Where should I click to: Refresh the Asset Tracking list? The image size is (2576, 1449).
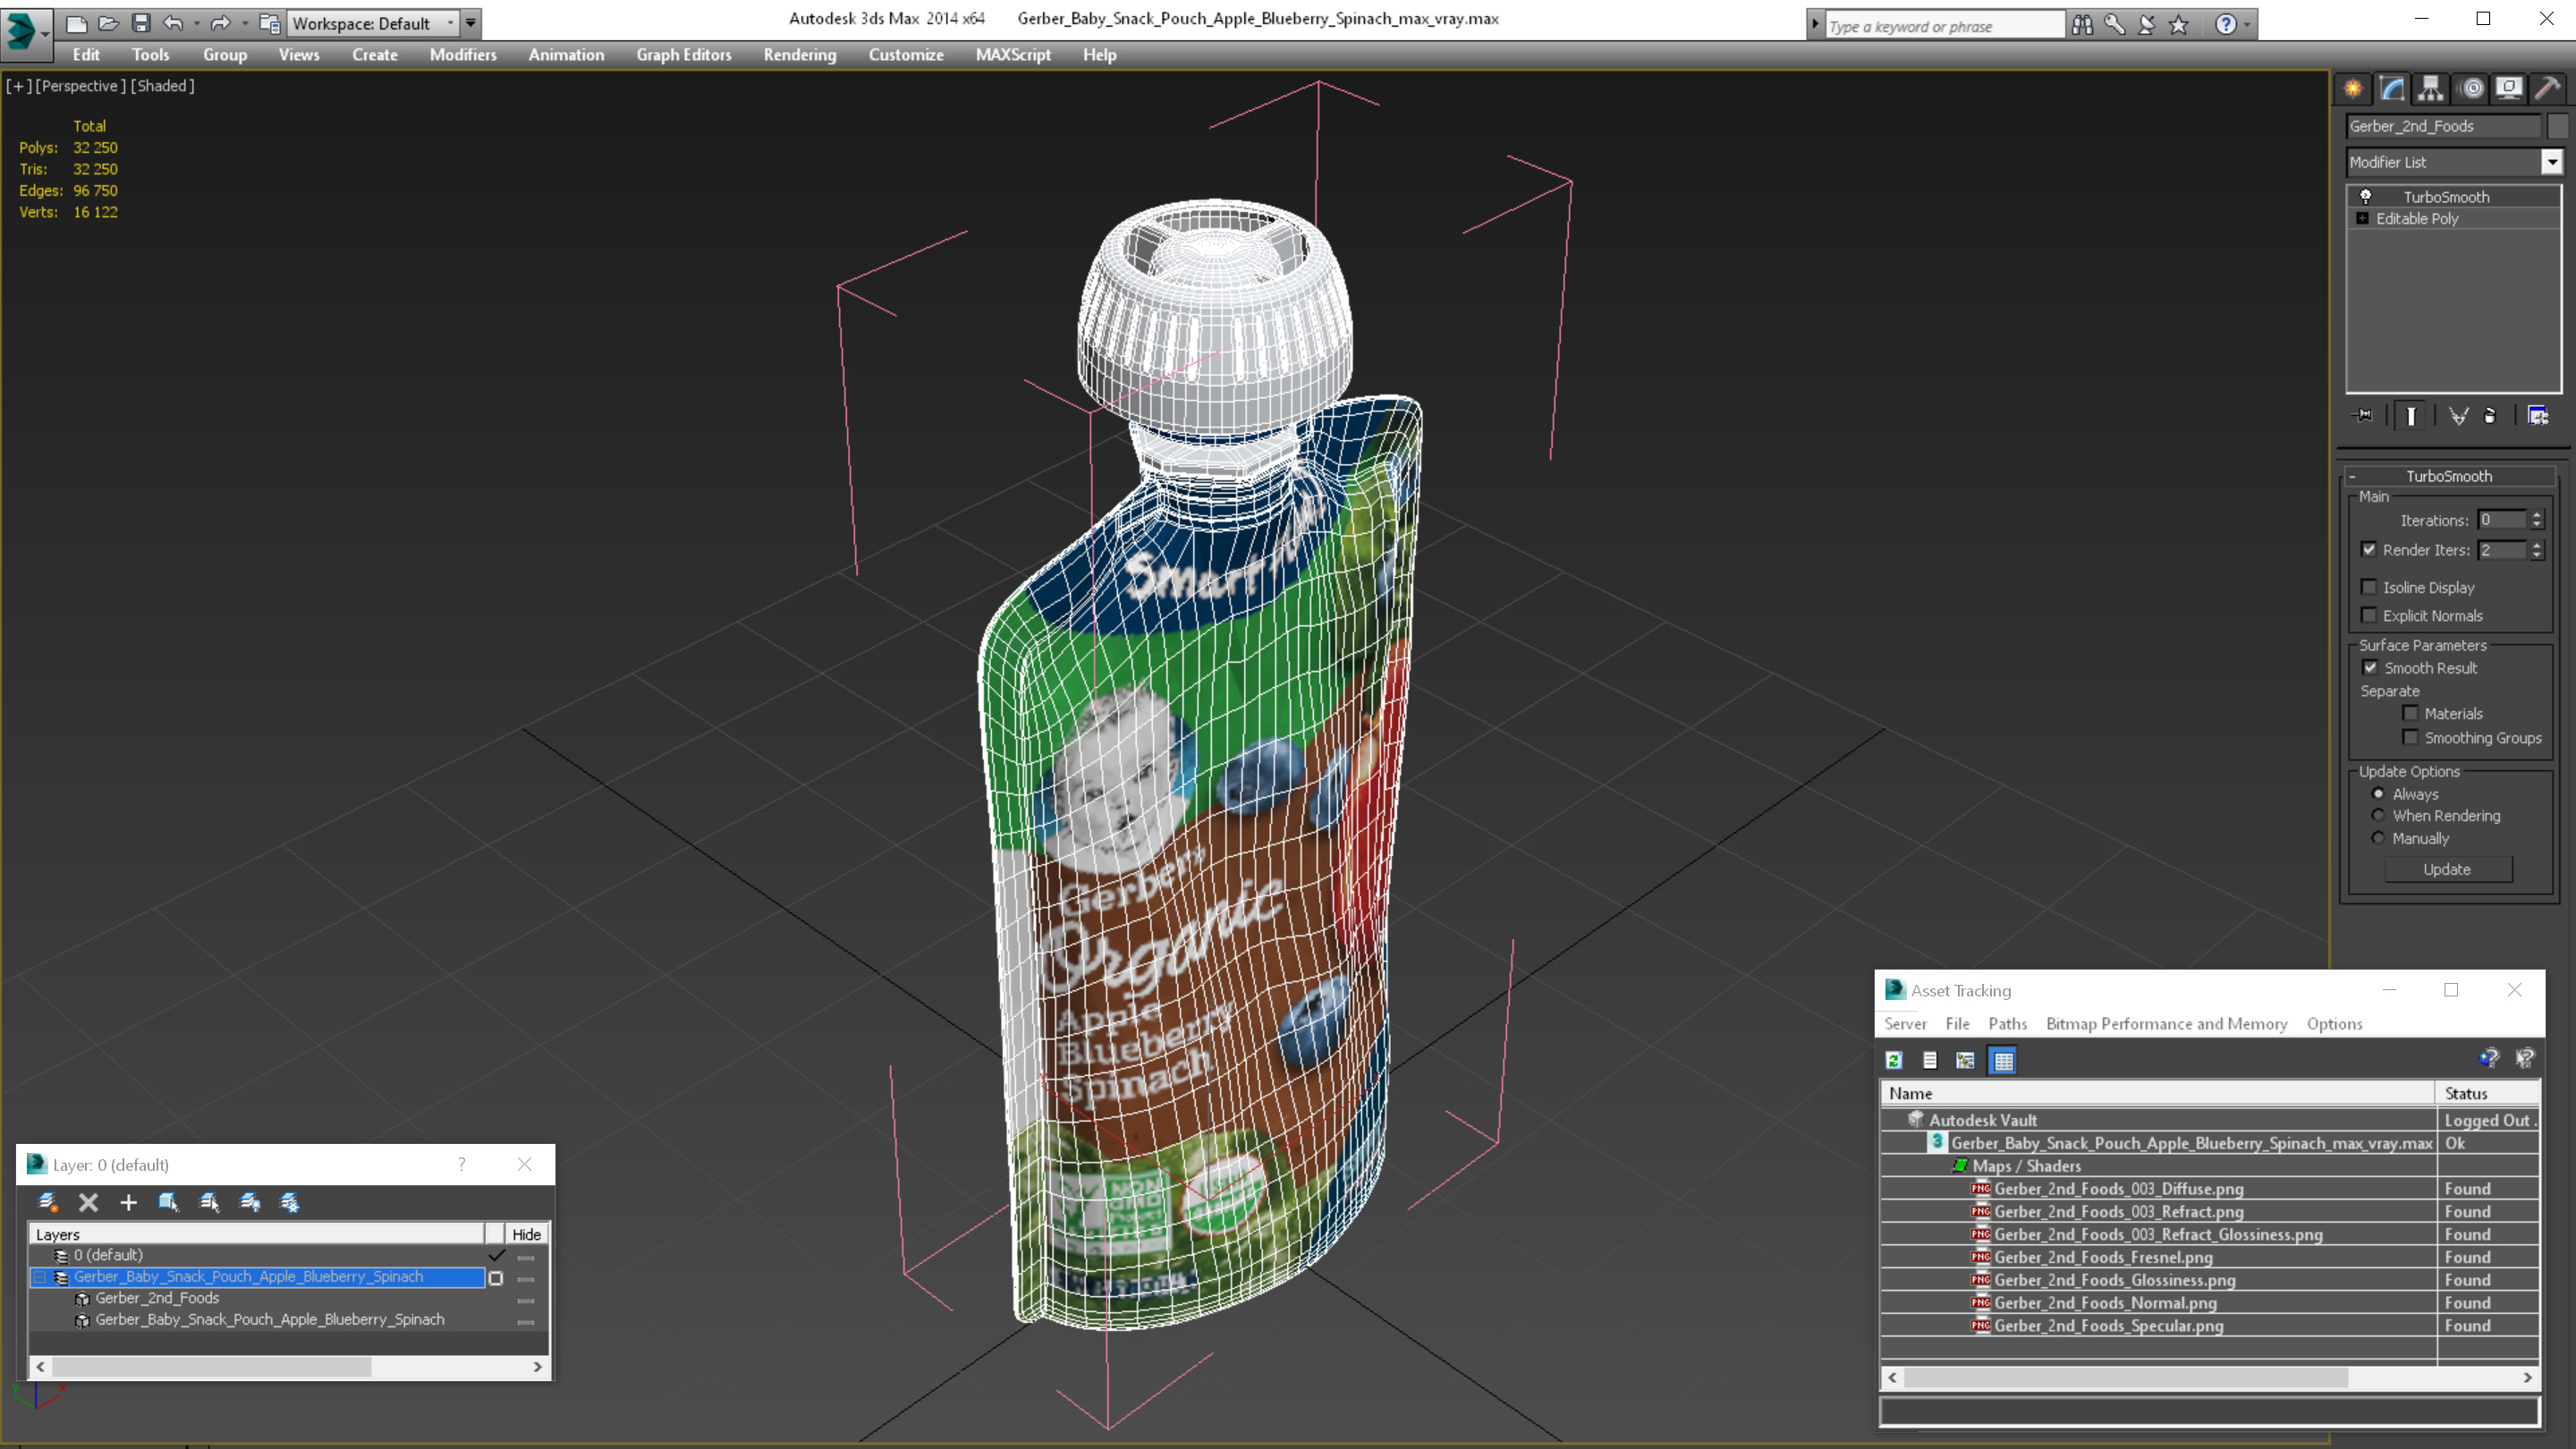[1894, 1060]
